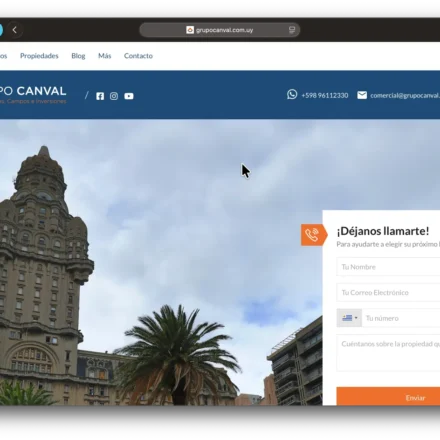440x440 pixels.
Task: Open the Instagram profile icon
Action: [x=114, y=96]
